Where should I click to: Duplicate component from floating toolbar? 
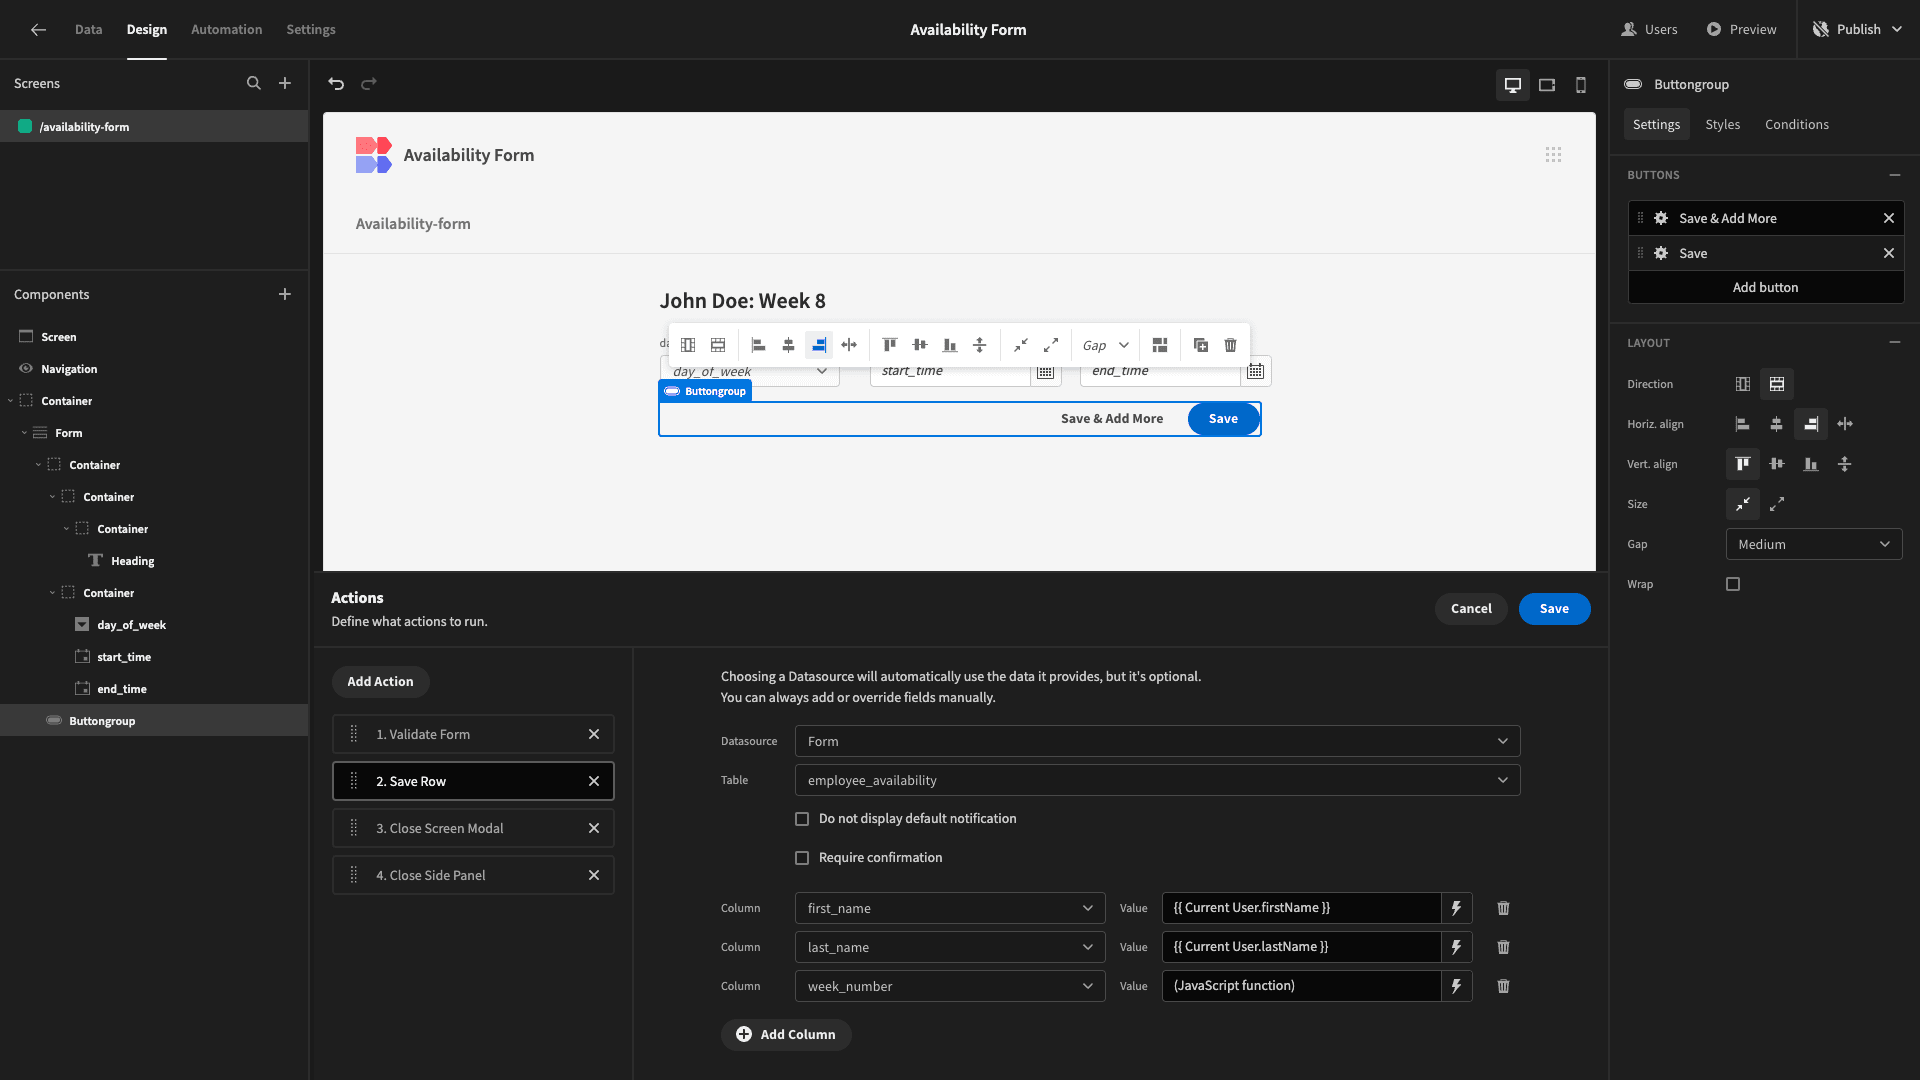pyautogui.click(x=1201, y=345)
